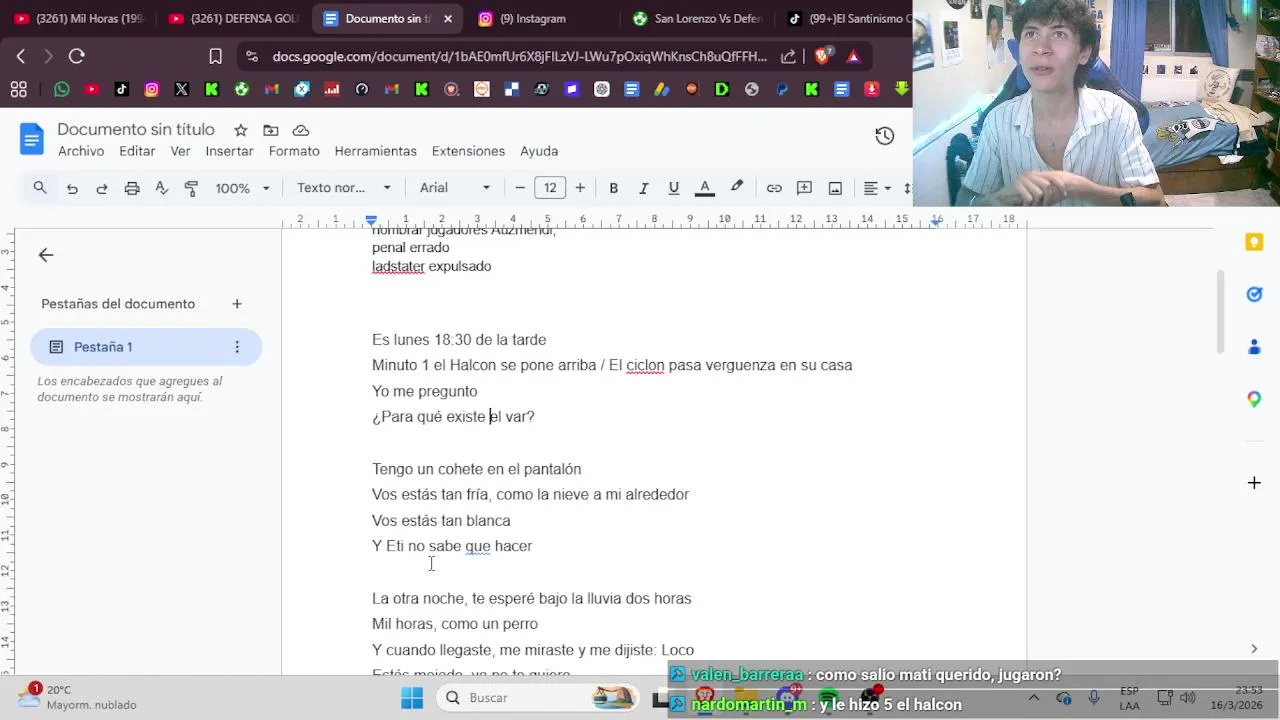Open Google Maps side panel icon
This screenshot has width=1280, height=720.
point(1254,399)
